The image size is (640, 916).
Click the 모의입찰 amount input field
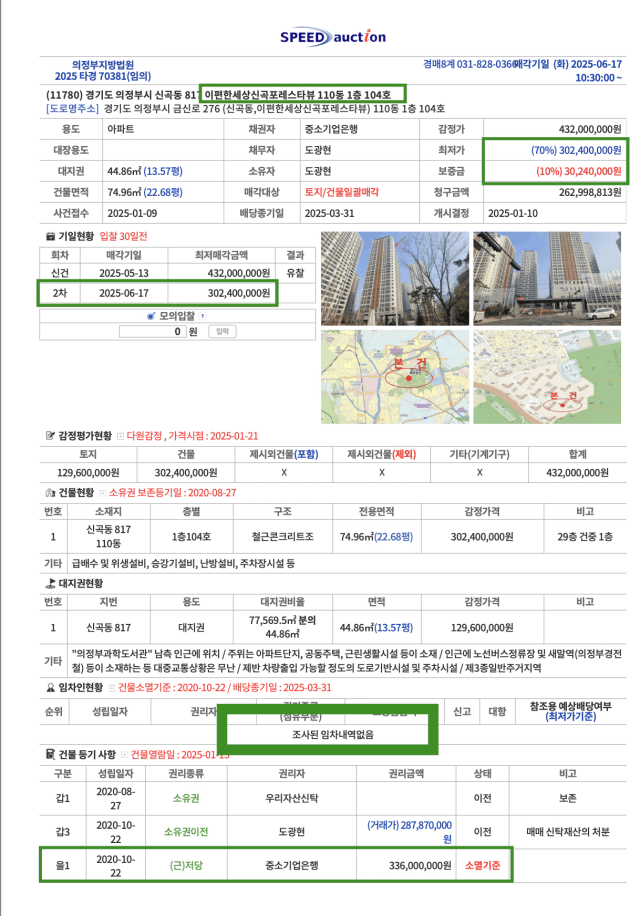point(152,331)
